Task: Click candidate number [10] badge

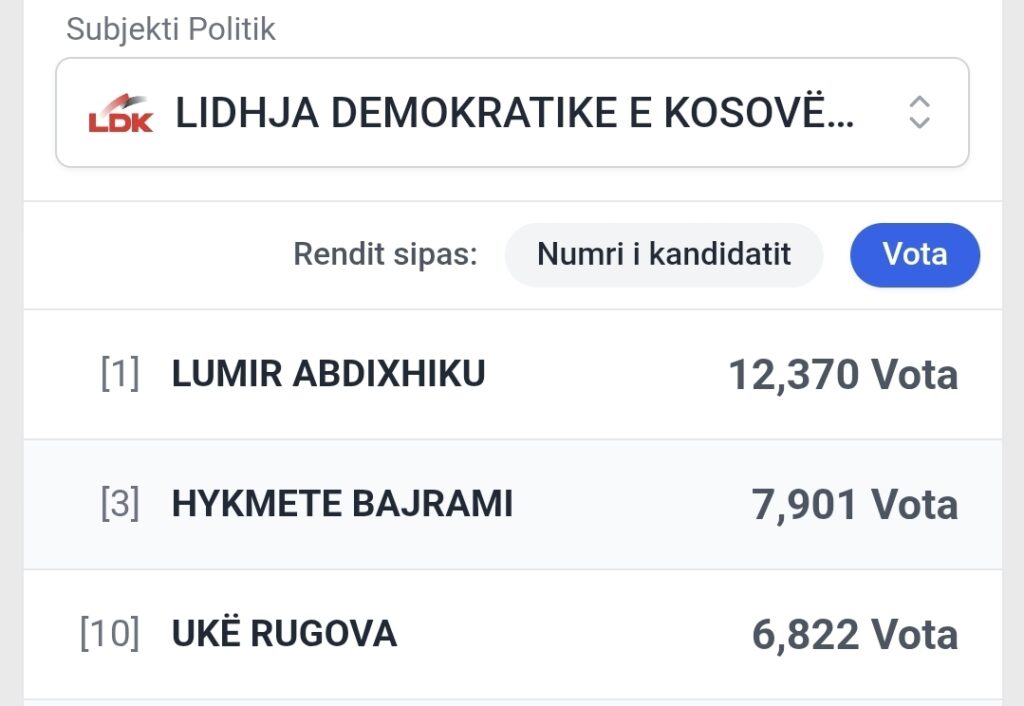Action: pos(110,634)
